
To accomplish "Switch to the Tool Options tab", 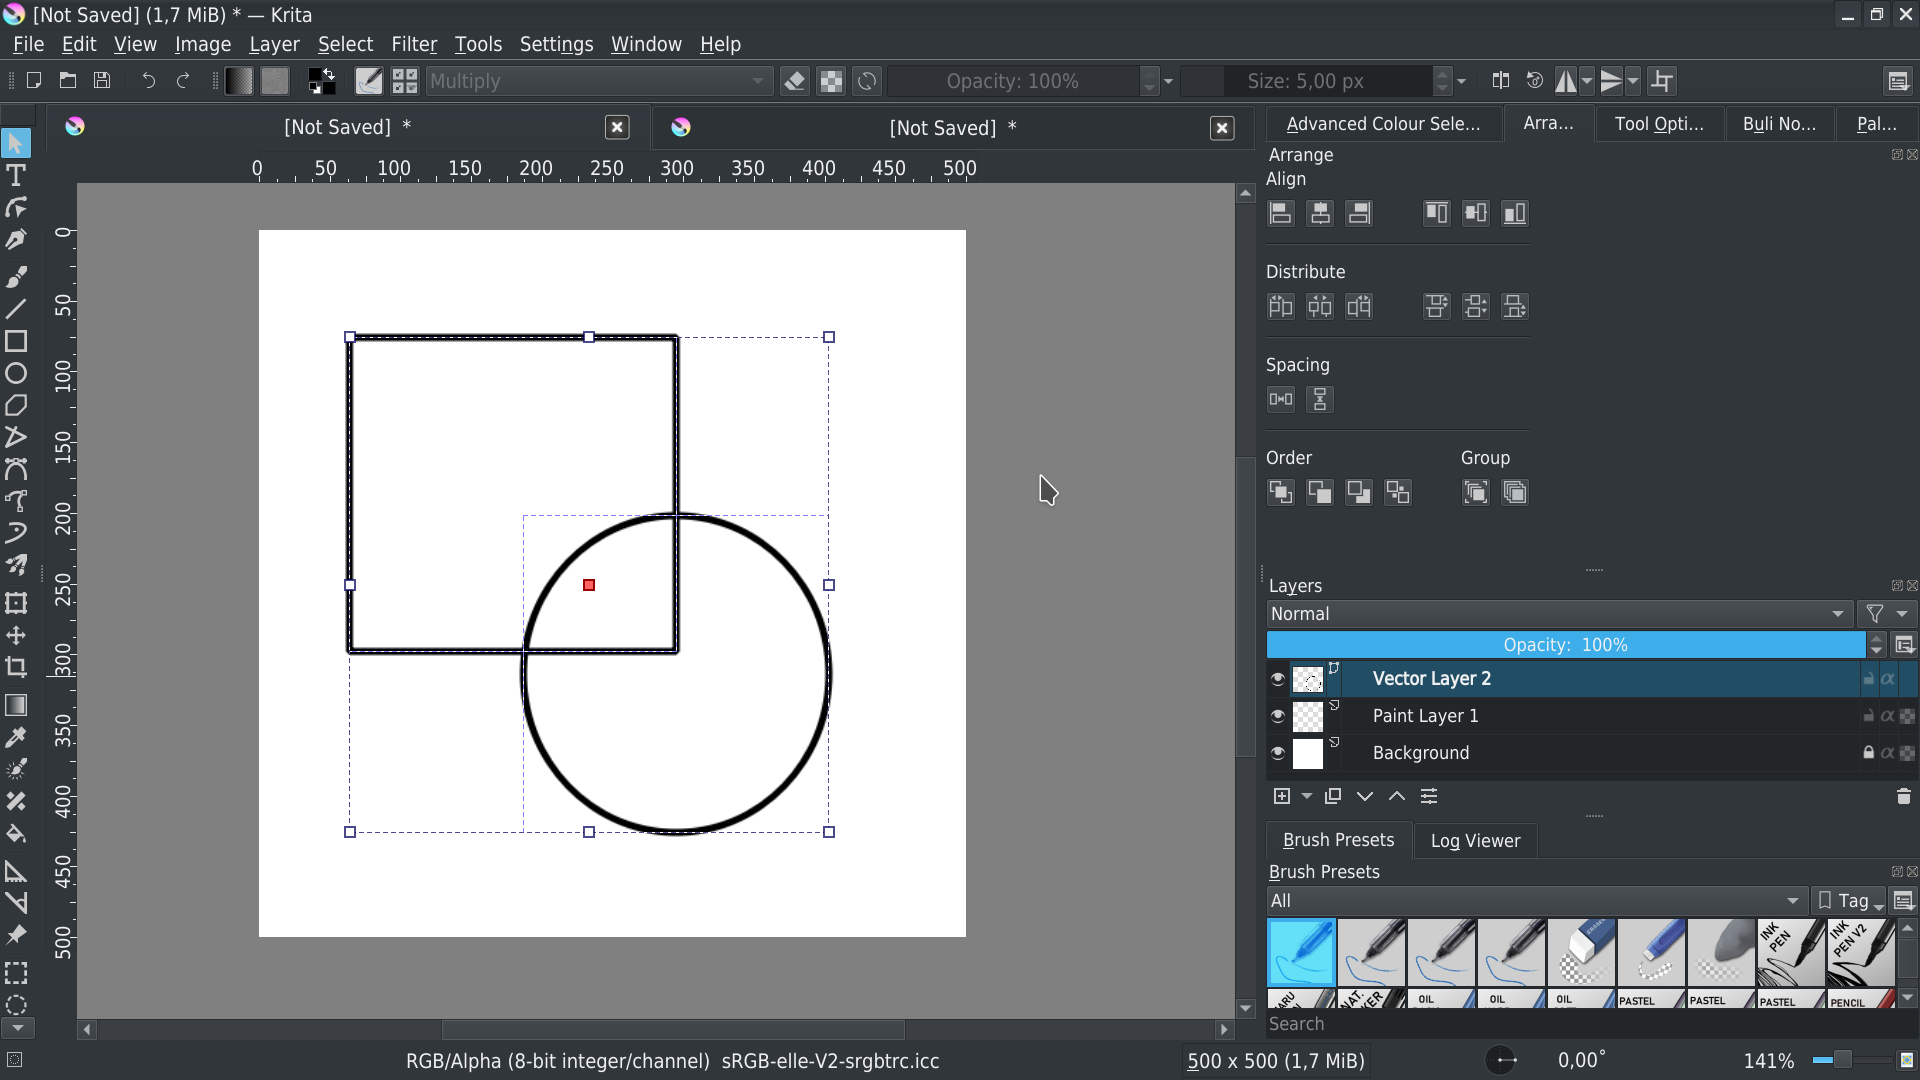I will pos(1658,124).
